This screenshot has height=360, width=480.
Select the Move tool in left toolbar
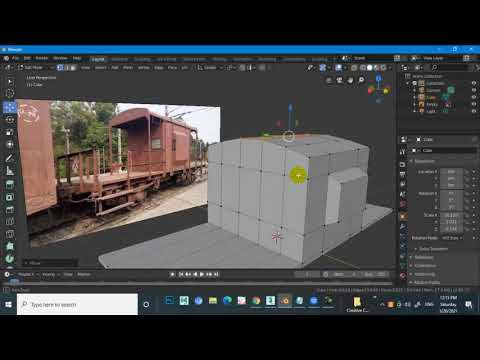click(10, 107)
